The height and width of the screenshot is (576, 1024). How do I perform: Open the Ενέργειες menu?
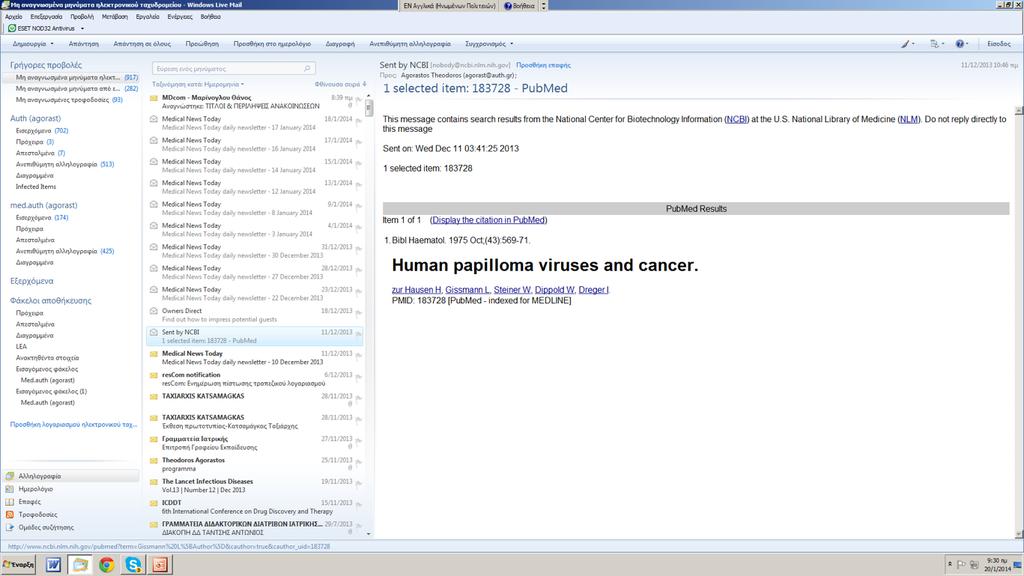[x=180, y=16]
